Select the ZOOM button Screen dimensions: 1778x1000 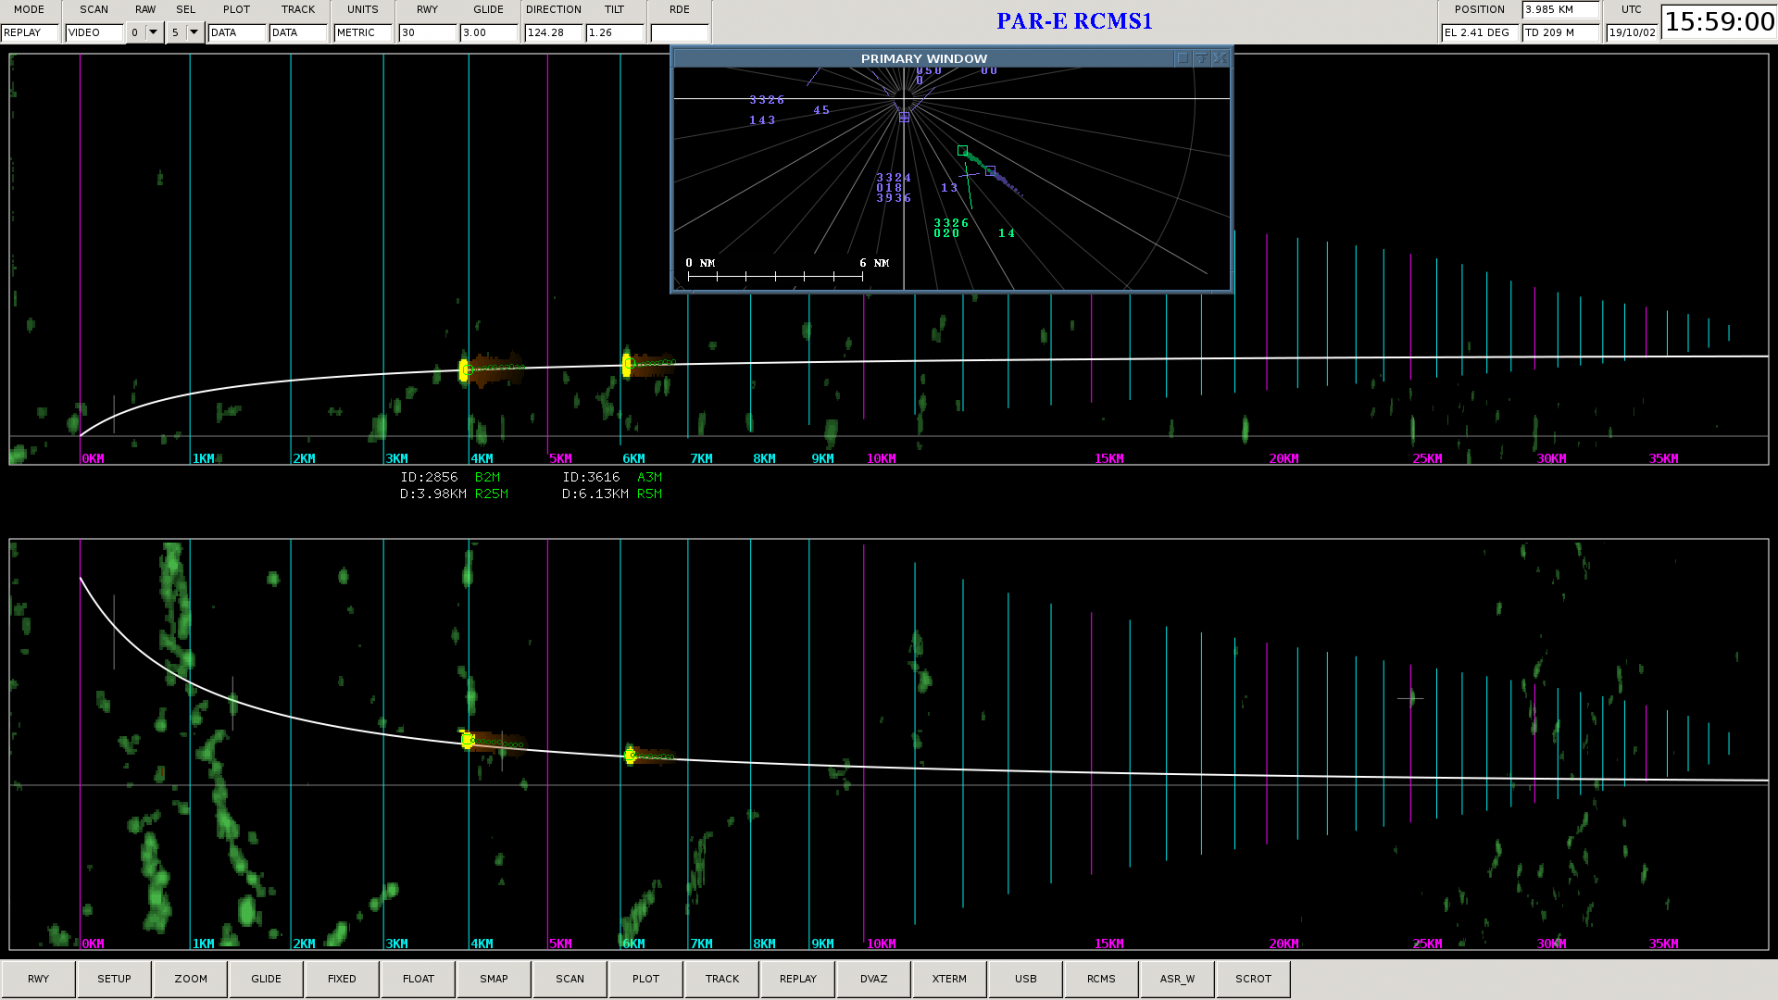pyautogui.click(x=190, y=979)
